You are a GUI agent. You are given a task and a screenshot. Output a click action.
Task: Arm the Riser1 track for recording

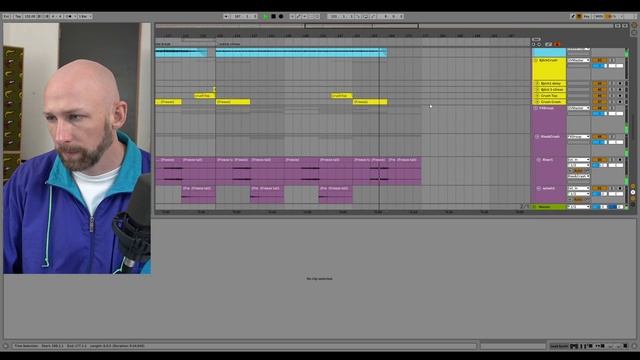tap(620, 160)
